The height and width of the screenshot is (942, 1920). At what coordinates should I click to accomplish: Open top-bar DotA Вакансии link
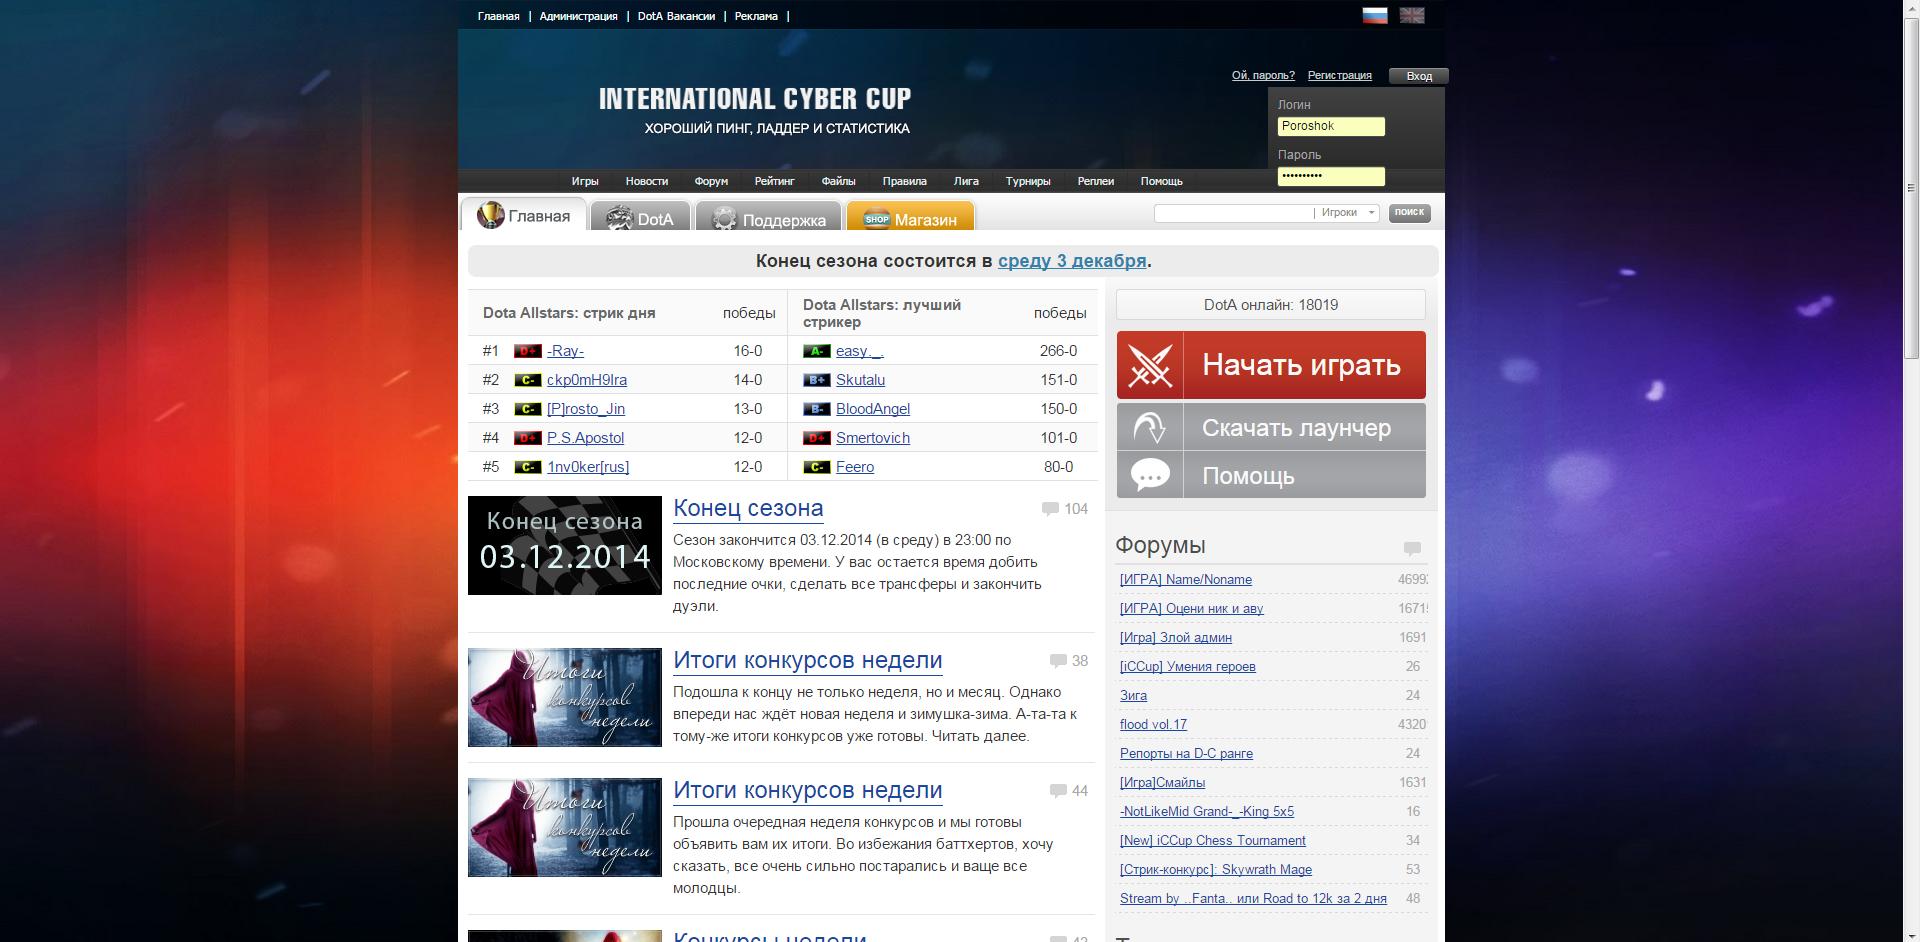[676, 16]
